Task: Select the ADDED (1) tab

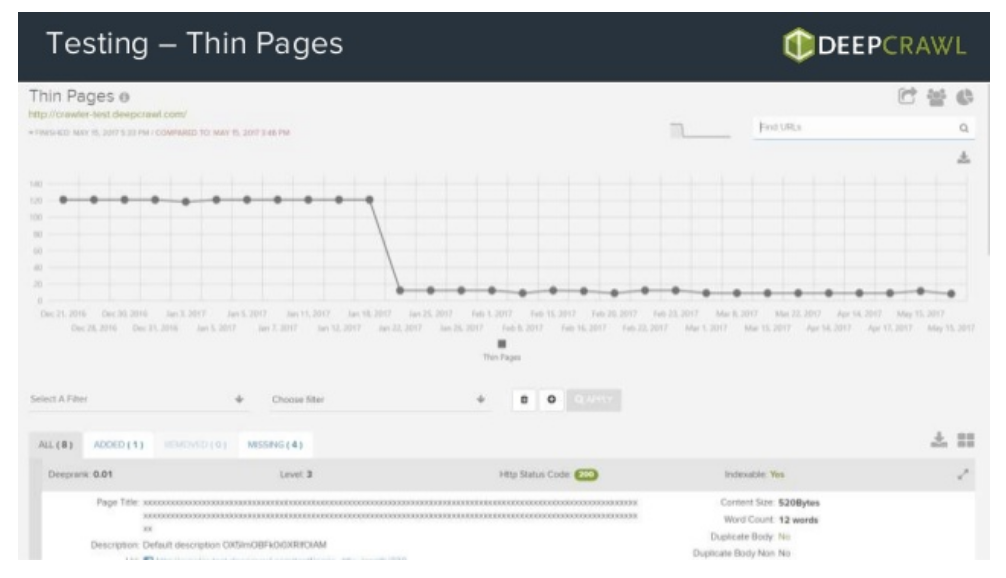Action: (119, 445)
